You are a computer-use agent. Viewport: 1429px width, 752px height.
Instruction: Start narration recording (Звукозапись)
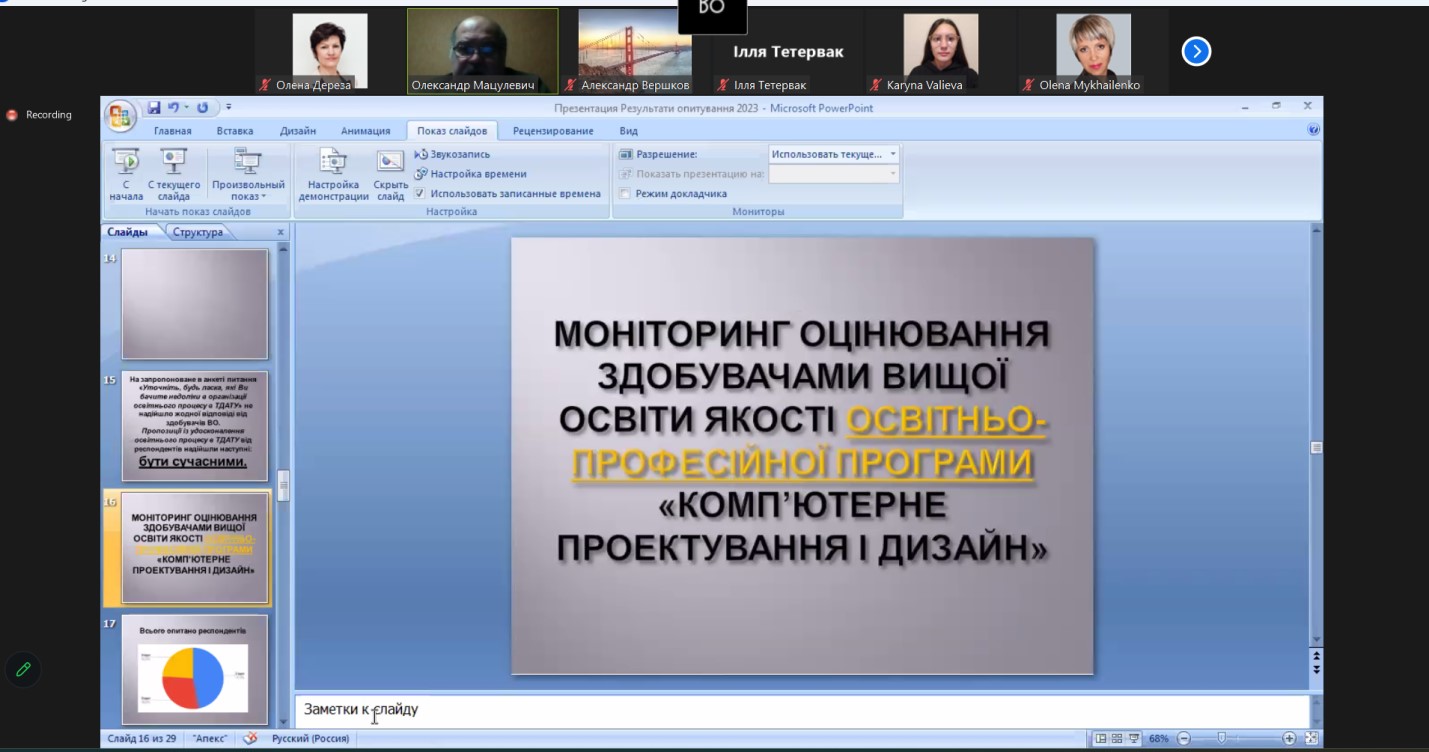[452, 154]
